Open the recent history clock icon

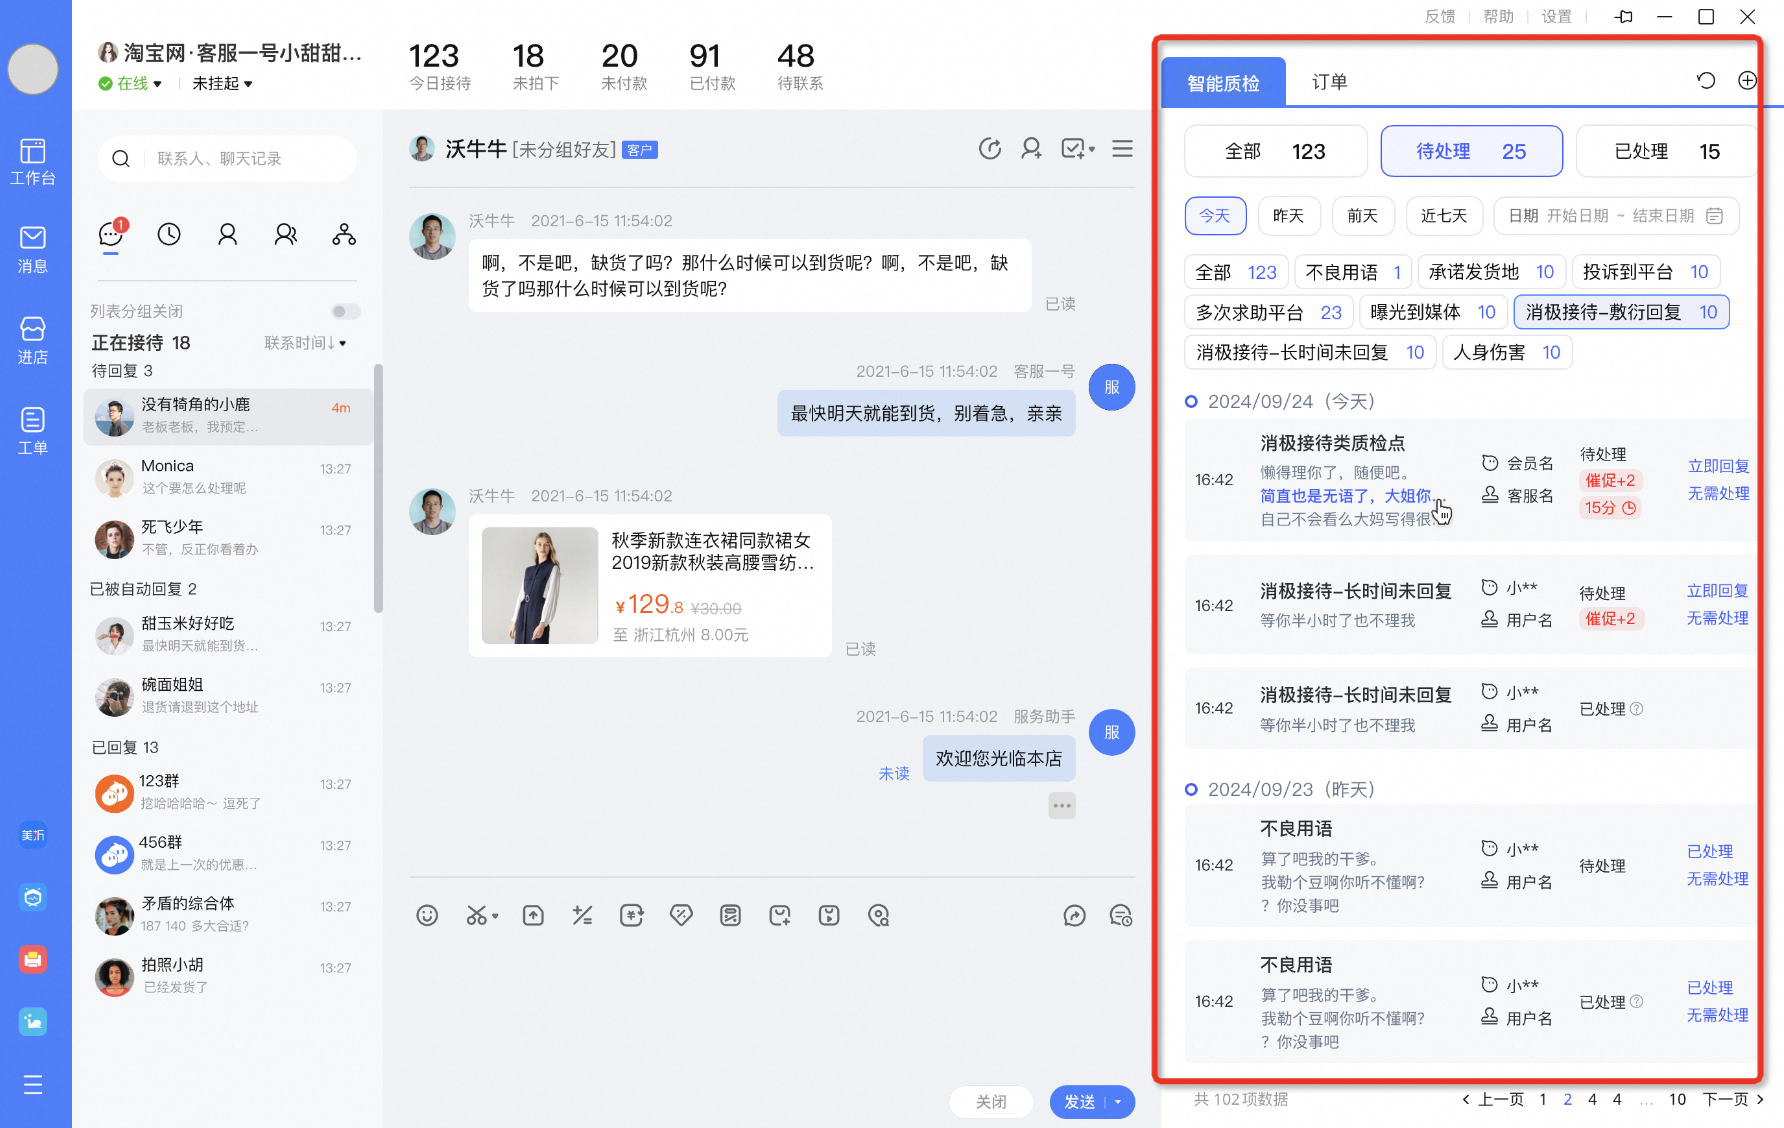point(169,234)
